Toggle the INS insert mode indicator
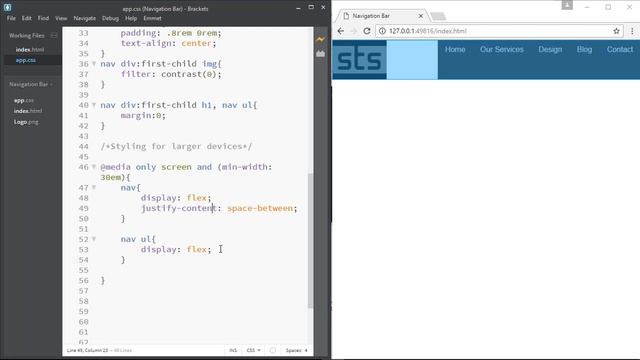The image size is (640, 360). (233, 350)
